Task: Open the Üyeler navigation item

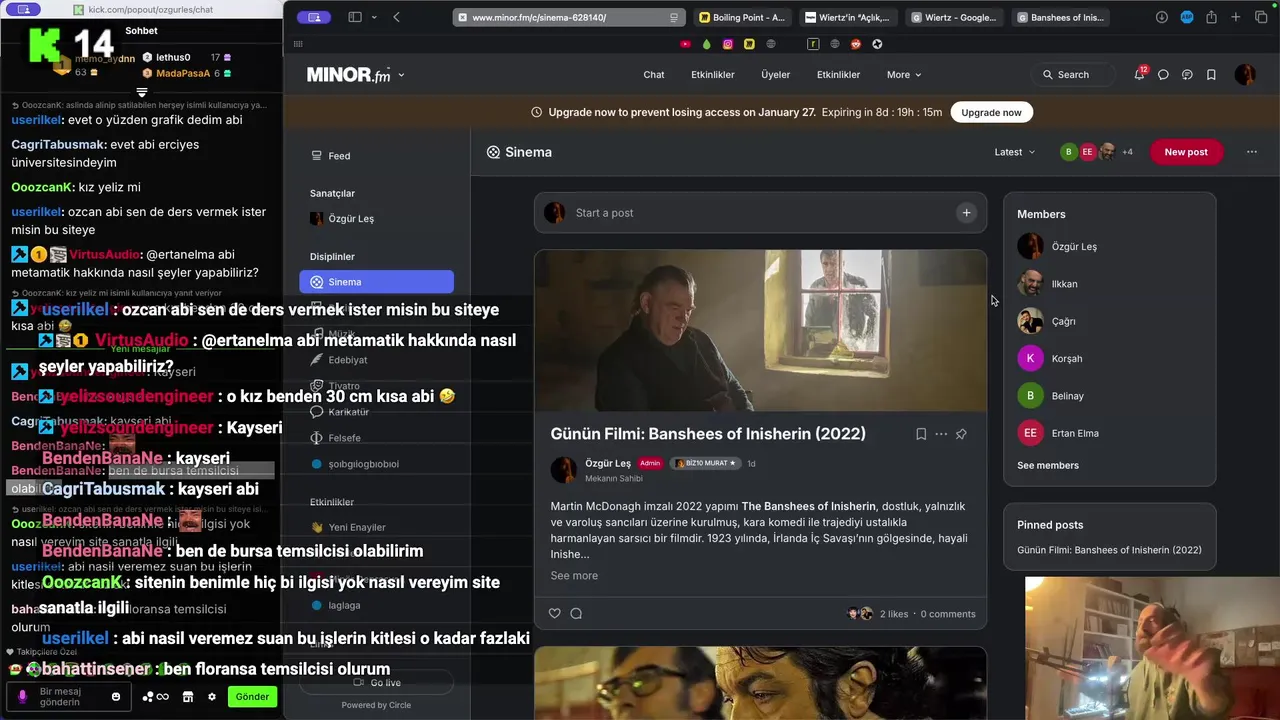Action: 776,75
